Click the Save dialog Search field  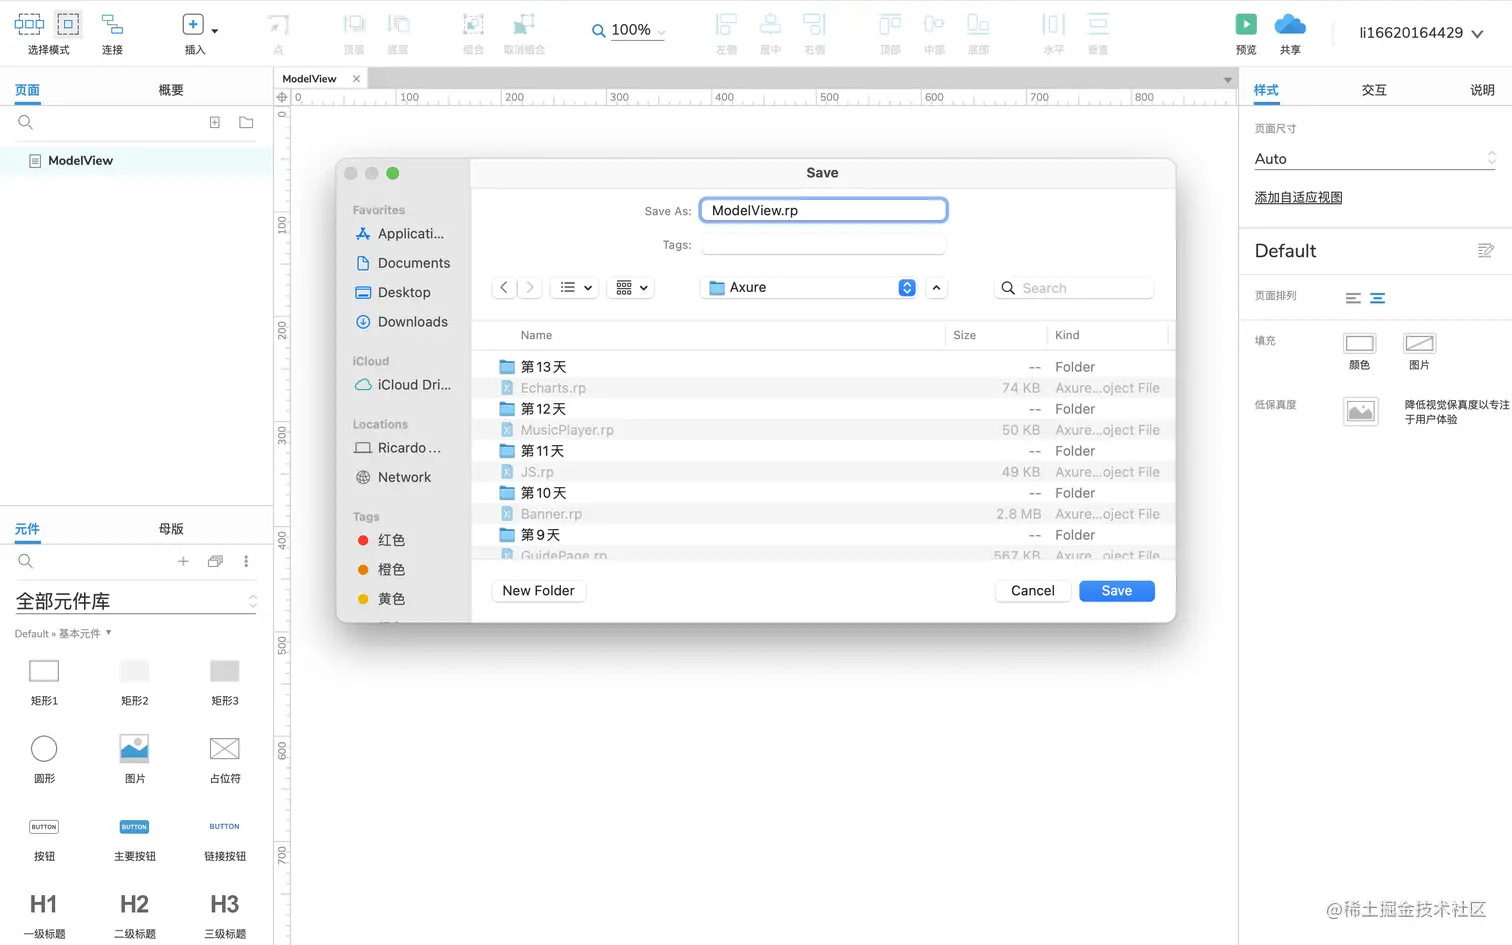point(1074,288)
